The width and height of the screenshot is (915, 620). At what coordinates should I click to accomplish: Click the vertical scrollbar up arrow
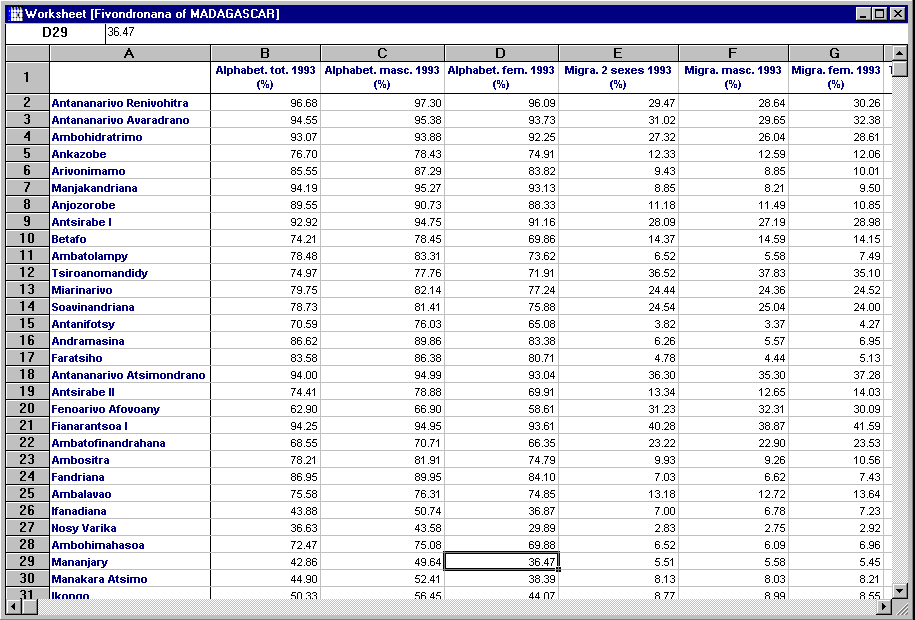point(899,53)
